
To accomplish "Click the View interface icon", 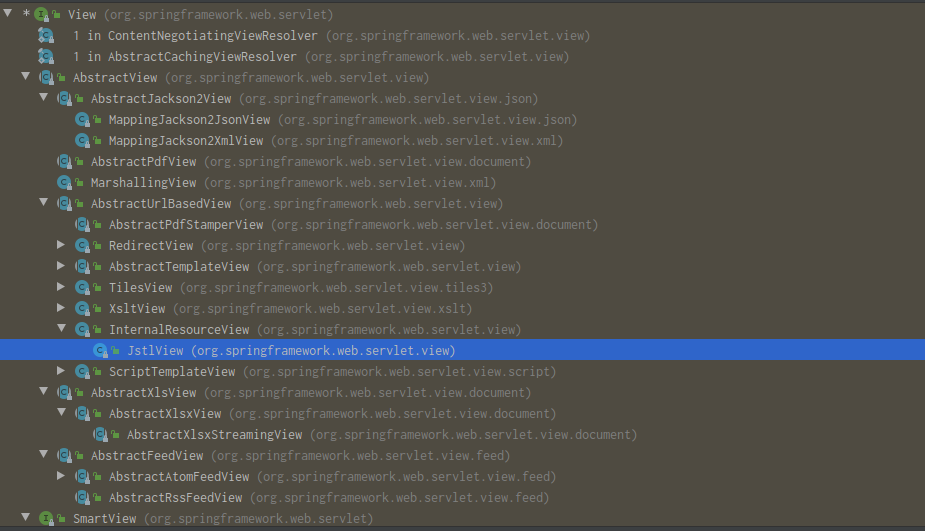I will (44, 15).
